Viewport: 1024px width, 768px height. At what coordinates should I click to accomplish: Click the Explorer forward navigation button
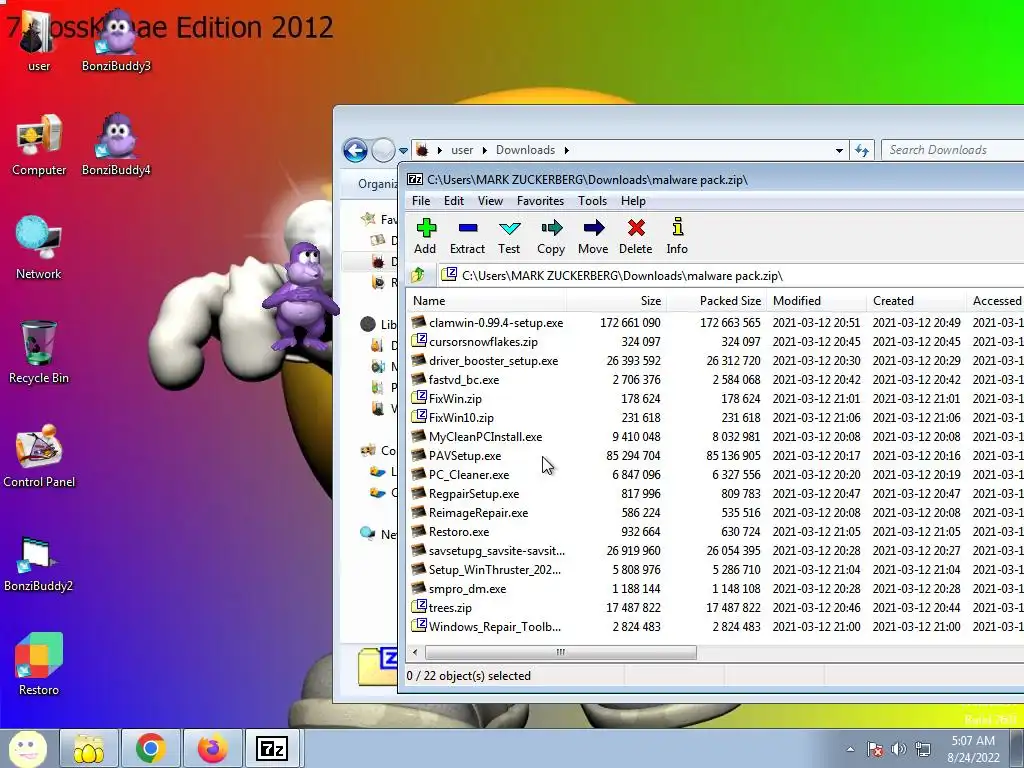coord(383,150)
